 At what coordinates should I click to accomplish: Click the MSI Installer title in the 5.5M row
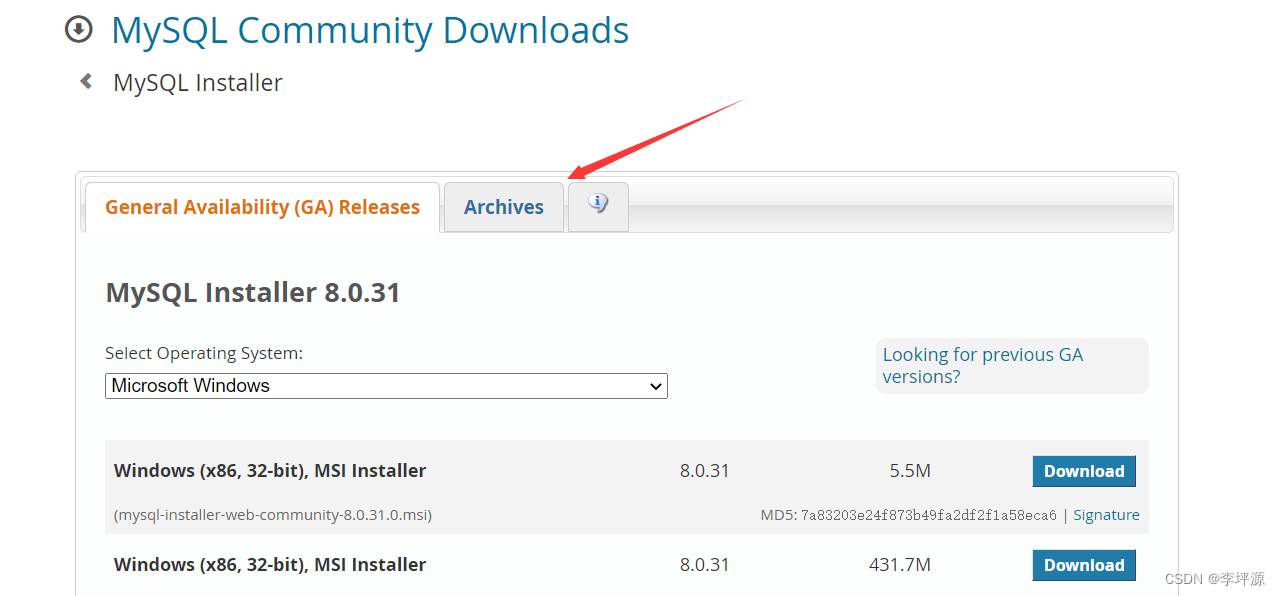pos(270,471)
